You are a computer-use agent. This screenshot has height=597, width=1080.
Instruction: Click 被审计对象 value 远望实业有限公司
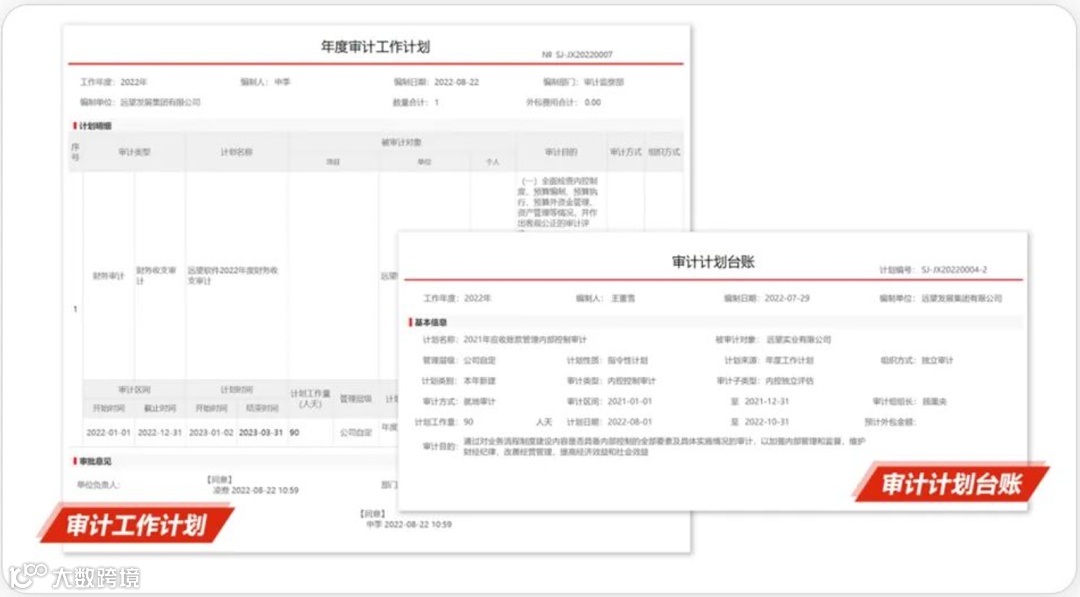[x=799, y=340]
